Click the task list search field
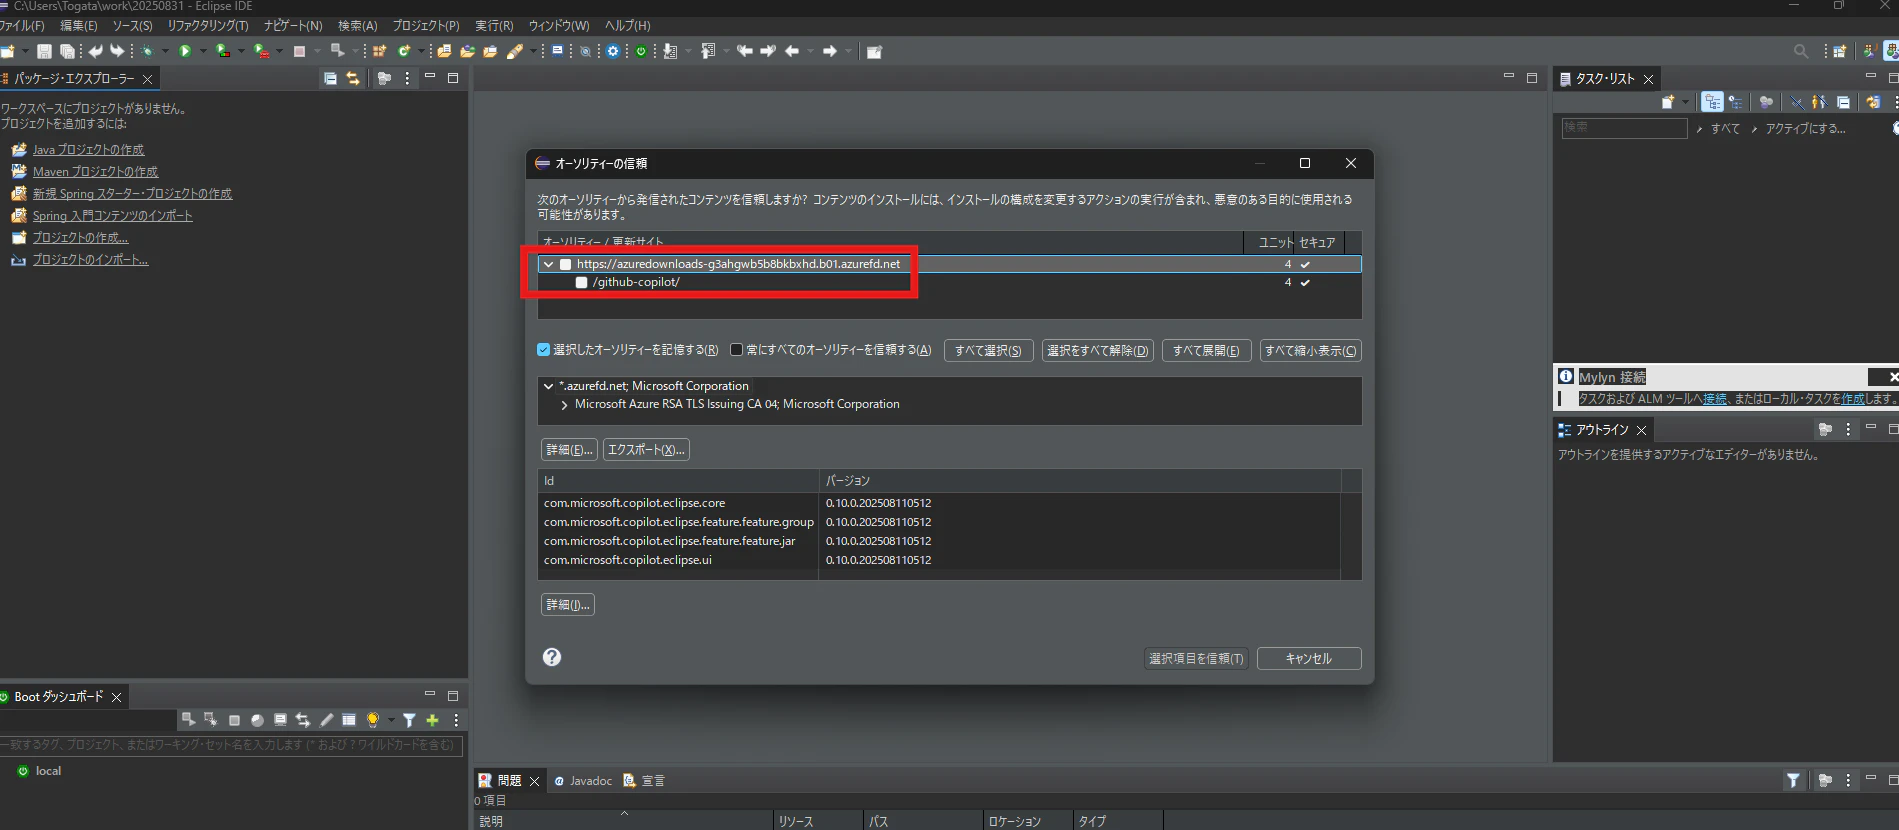Viewport: 1899px width, 830px height. click(1624, 128)
